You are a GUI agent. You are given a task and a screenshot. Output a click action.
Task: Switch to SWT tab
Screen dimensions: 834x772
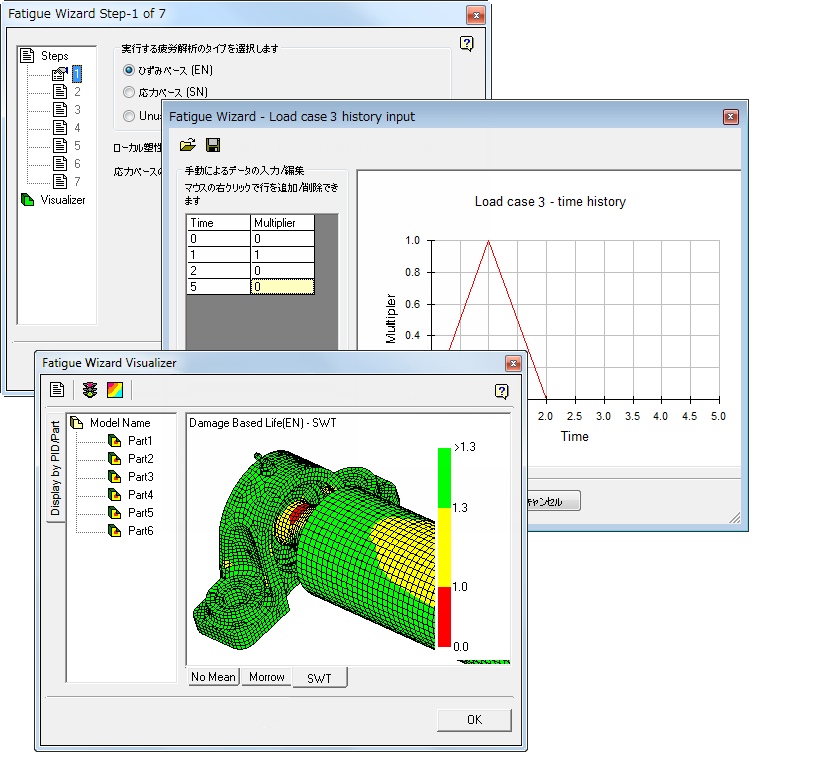click(x=319, y=678)
